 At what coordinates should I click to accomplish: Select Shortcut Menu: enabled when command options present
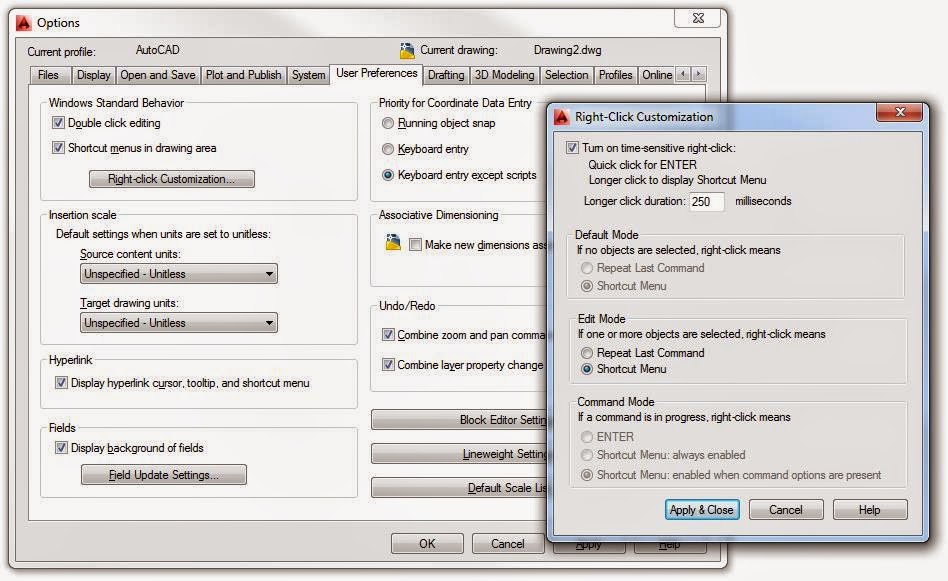point(586,475)
